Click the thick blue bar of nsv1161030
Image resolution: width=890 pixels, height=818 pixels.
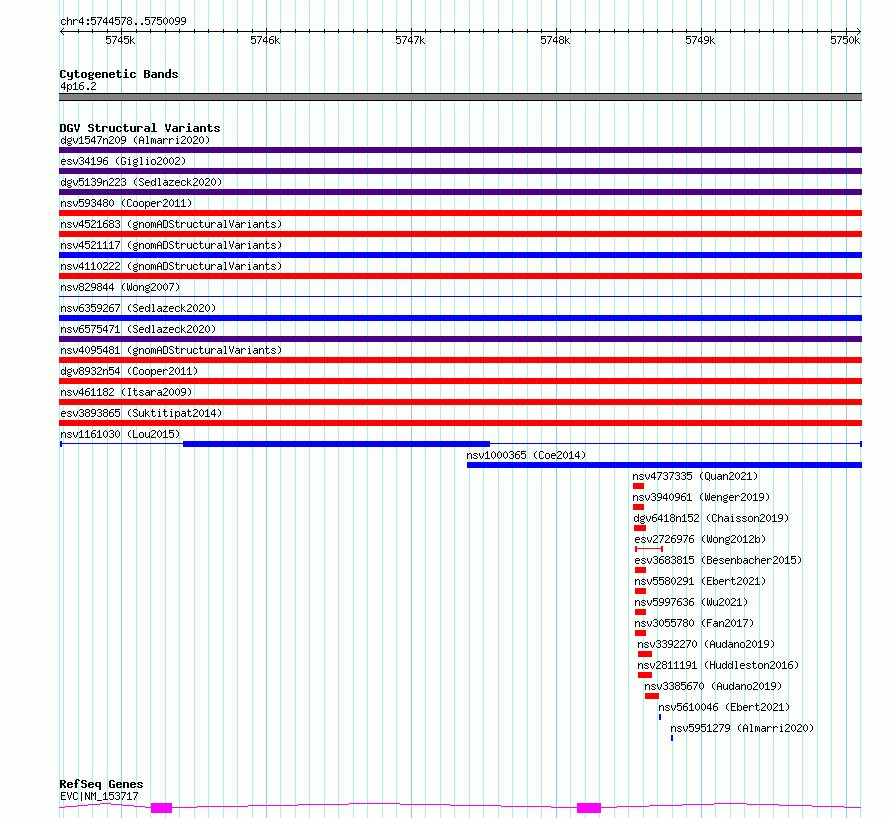(x=336, y=444)
